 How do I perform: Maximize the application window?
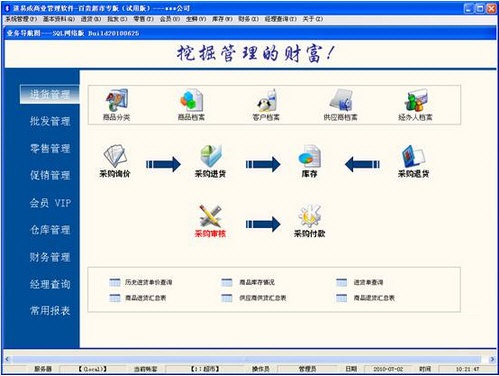tap(480, 8)
